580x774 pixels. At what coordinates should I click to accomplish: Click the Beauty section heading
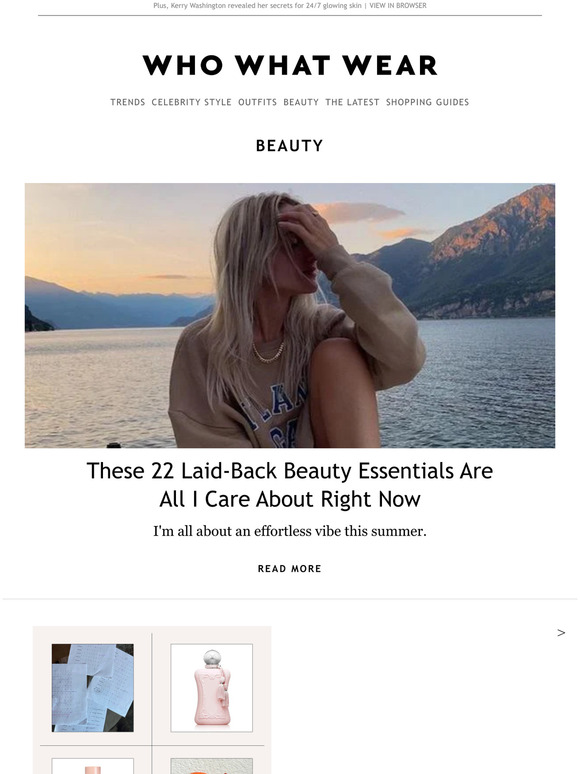point(290,146)
